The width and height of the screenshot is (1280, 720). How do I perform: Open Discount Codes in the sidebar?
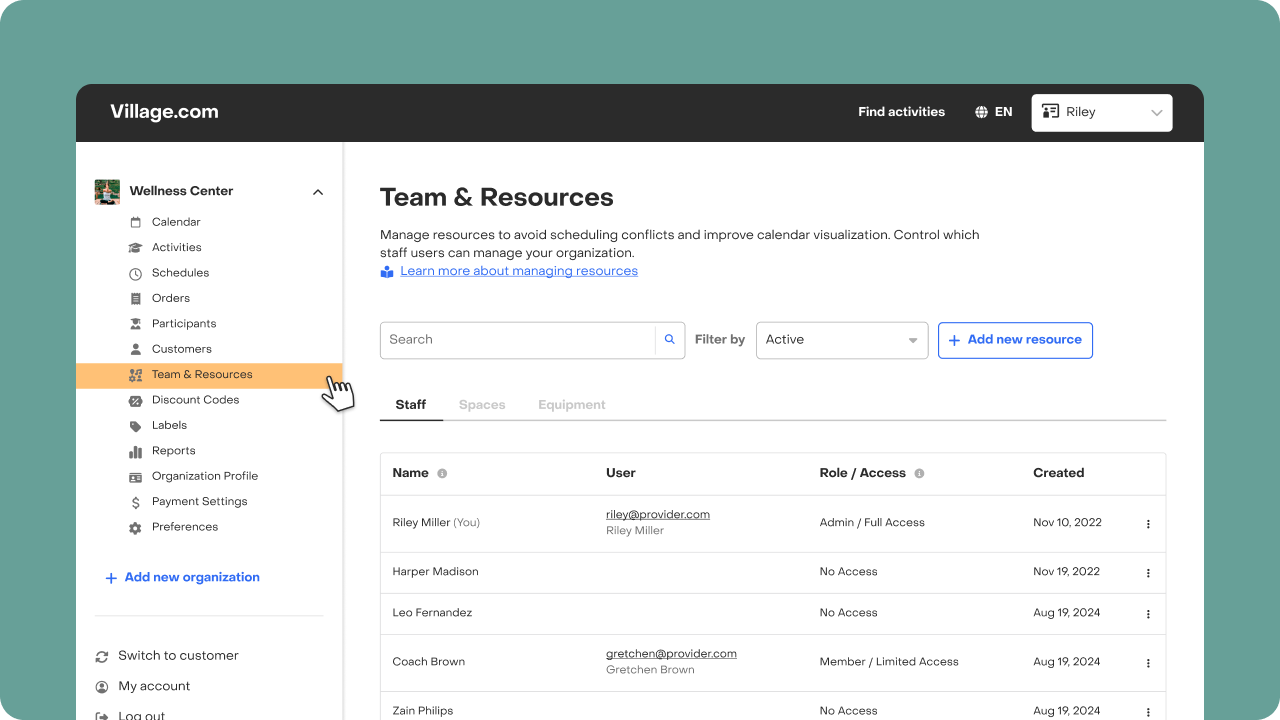[x=196, y=400]
